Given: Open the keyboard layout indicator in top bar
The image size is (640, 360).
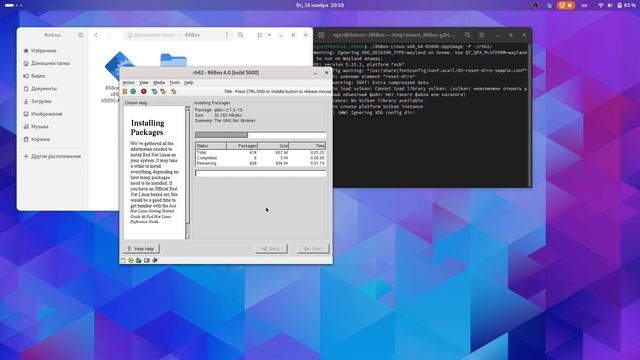Looking at the screenshot, I should click(584, 5).
